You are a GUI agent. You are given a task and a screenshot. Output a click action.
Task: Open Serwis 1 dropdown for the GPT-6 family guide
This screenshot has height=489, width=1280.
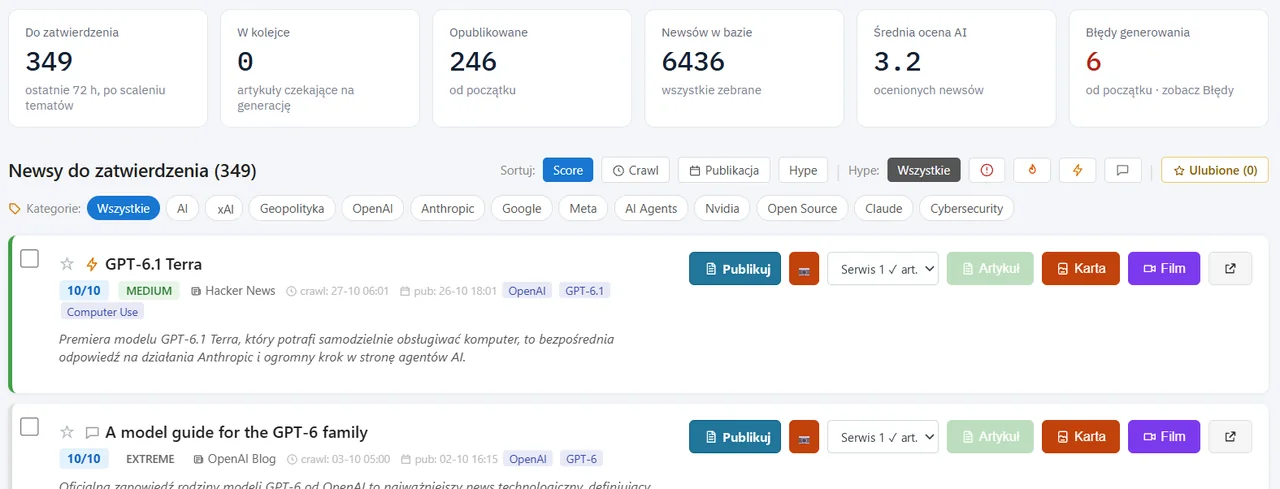(x=883, y=437)
